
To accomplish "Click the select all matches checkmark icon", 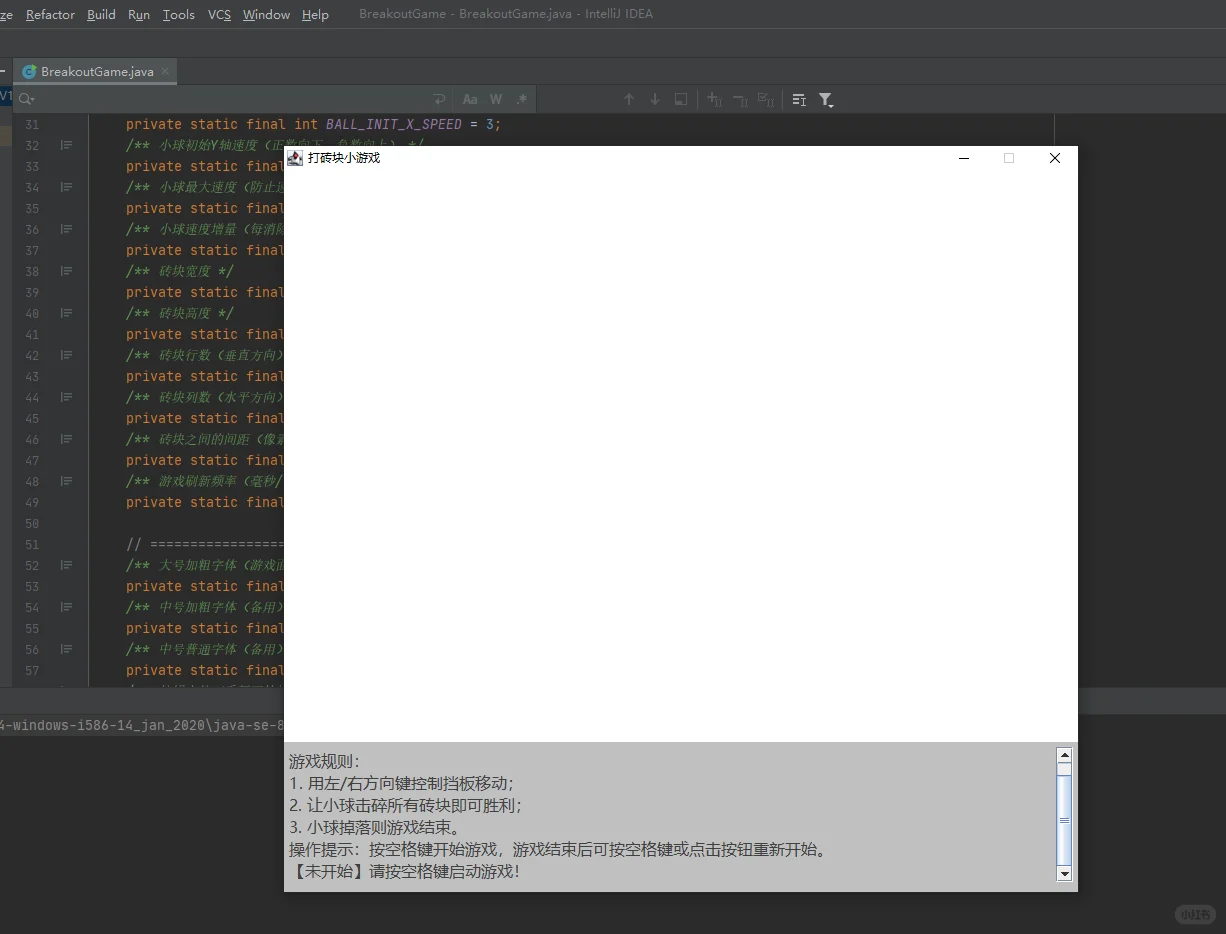I will tap(765, 99).
